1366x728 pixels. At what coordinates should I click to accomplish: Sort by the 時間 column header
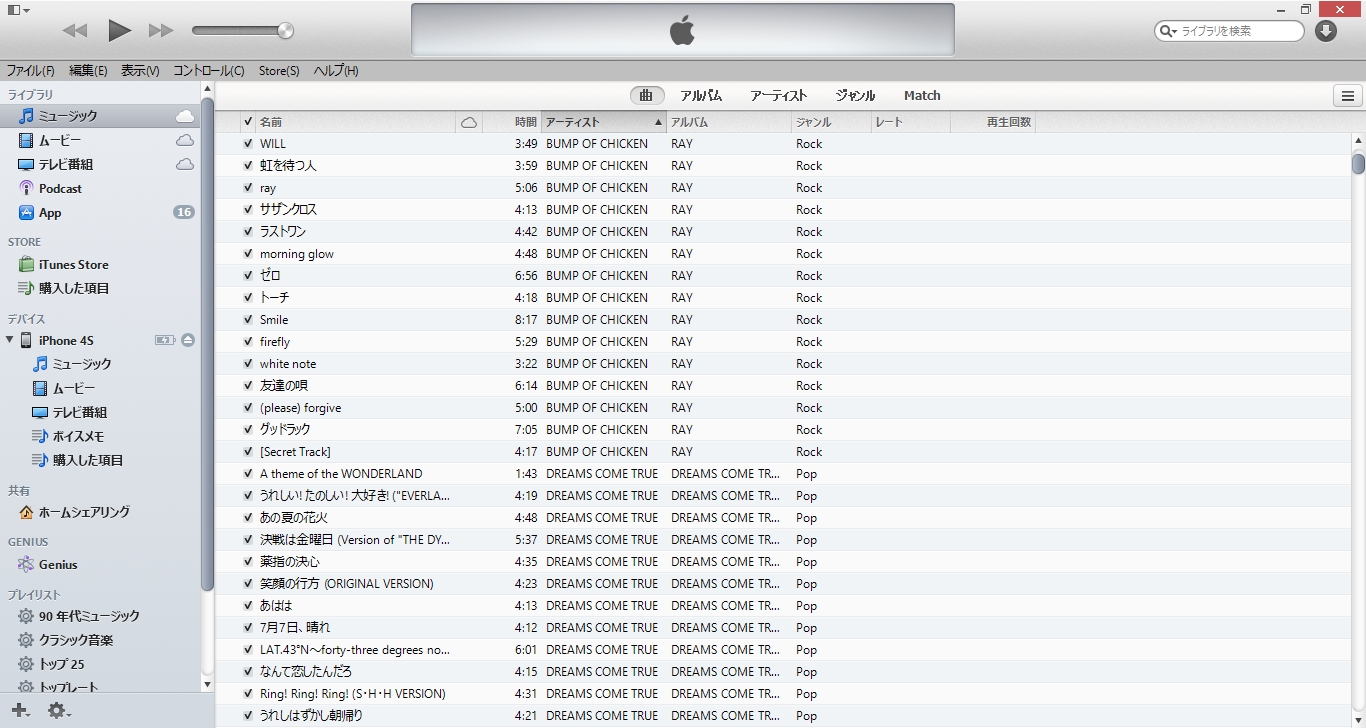point(512,122)
